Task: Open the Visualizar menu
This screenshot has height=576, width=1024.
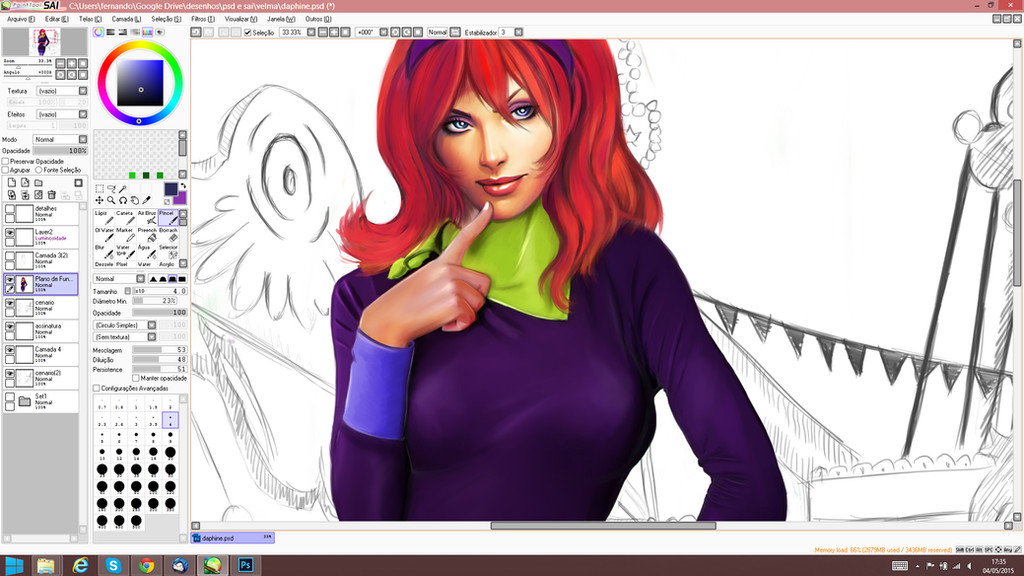Action: 240,19
